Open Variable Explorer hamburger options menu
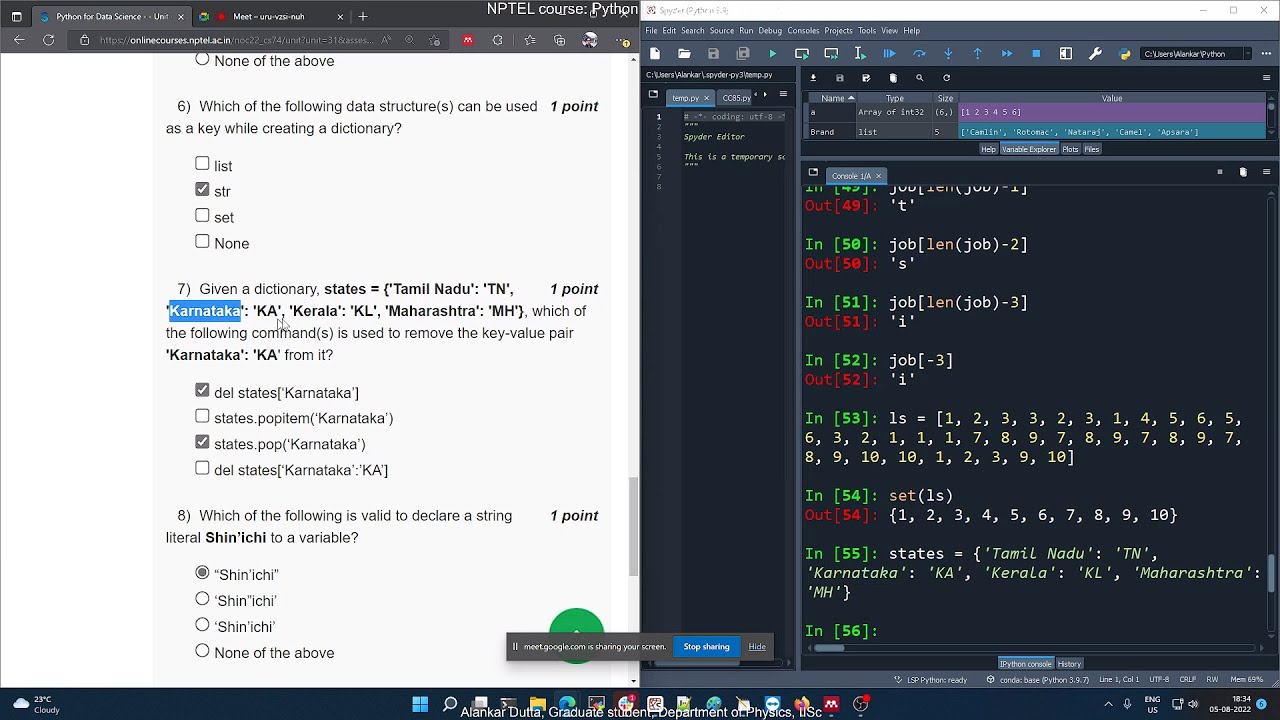The image size is (1280, 720). (1266, 78)
